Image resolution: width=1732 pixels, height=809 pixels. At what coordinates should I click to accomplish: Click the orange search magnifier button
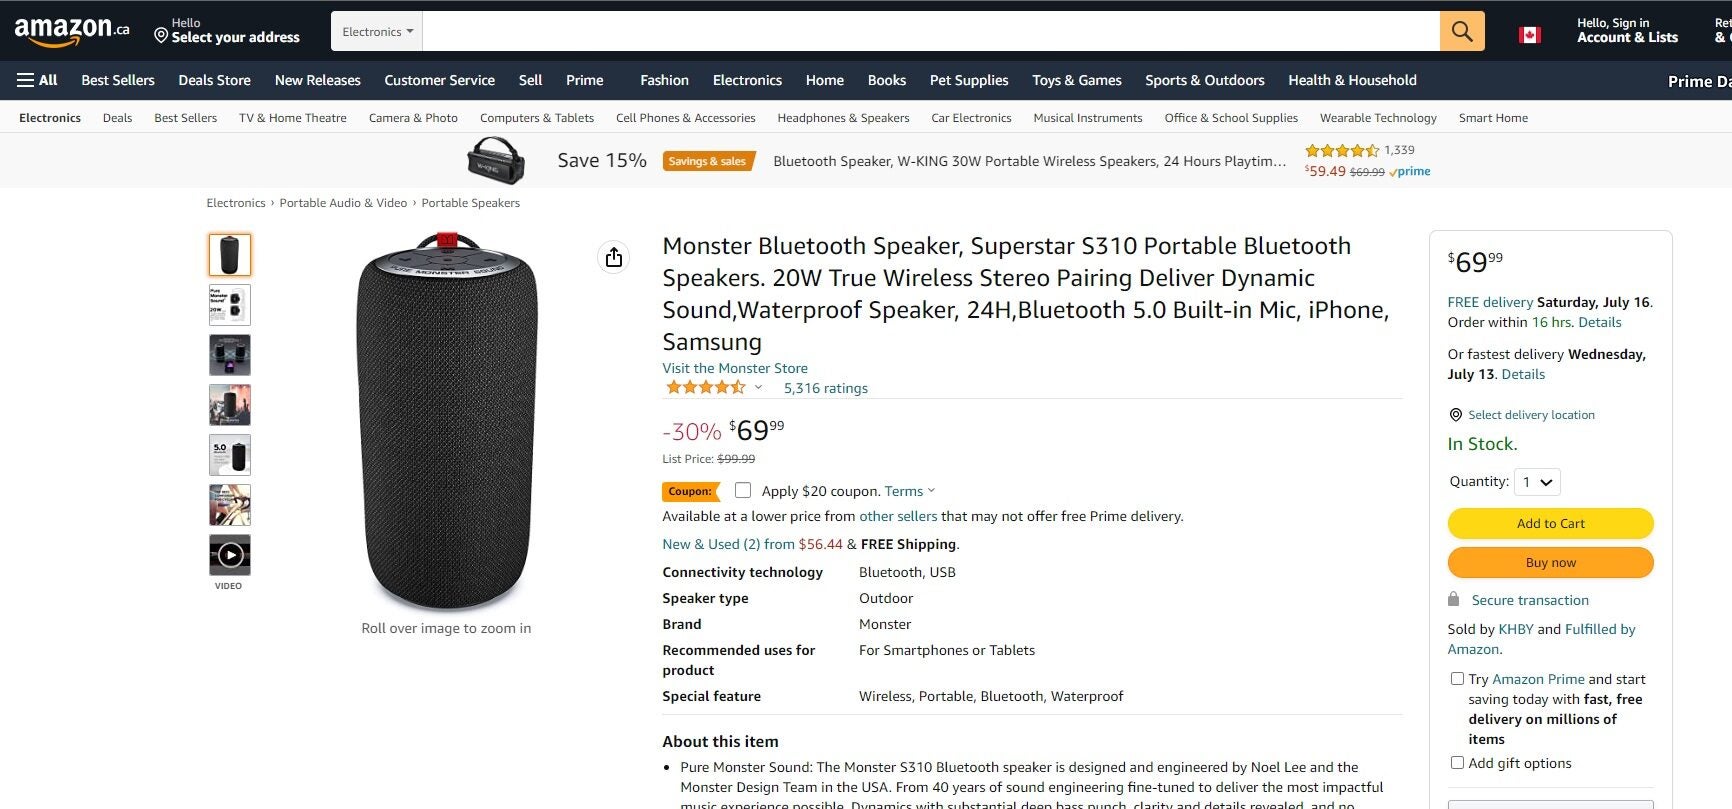[1461, 32]
